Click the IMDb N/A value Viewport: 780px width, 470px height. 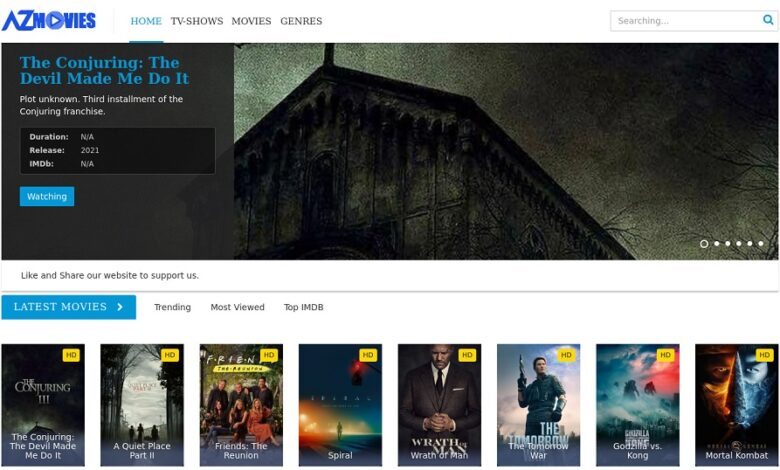[87, 164]
